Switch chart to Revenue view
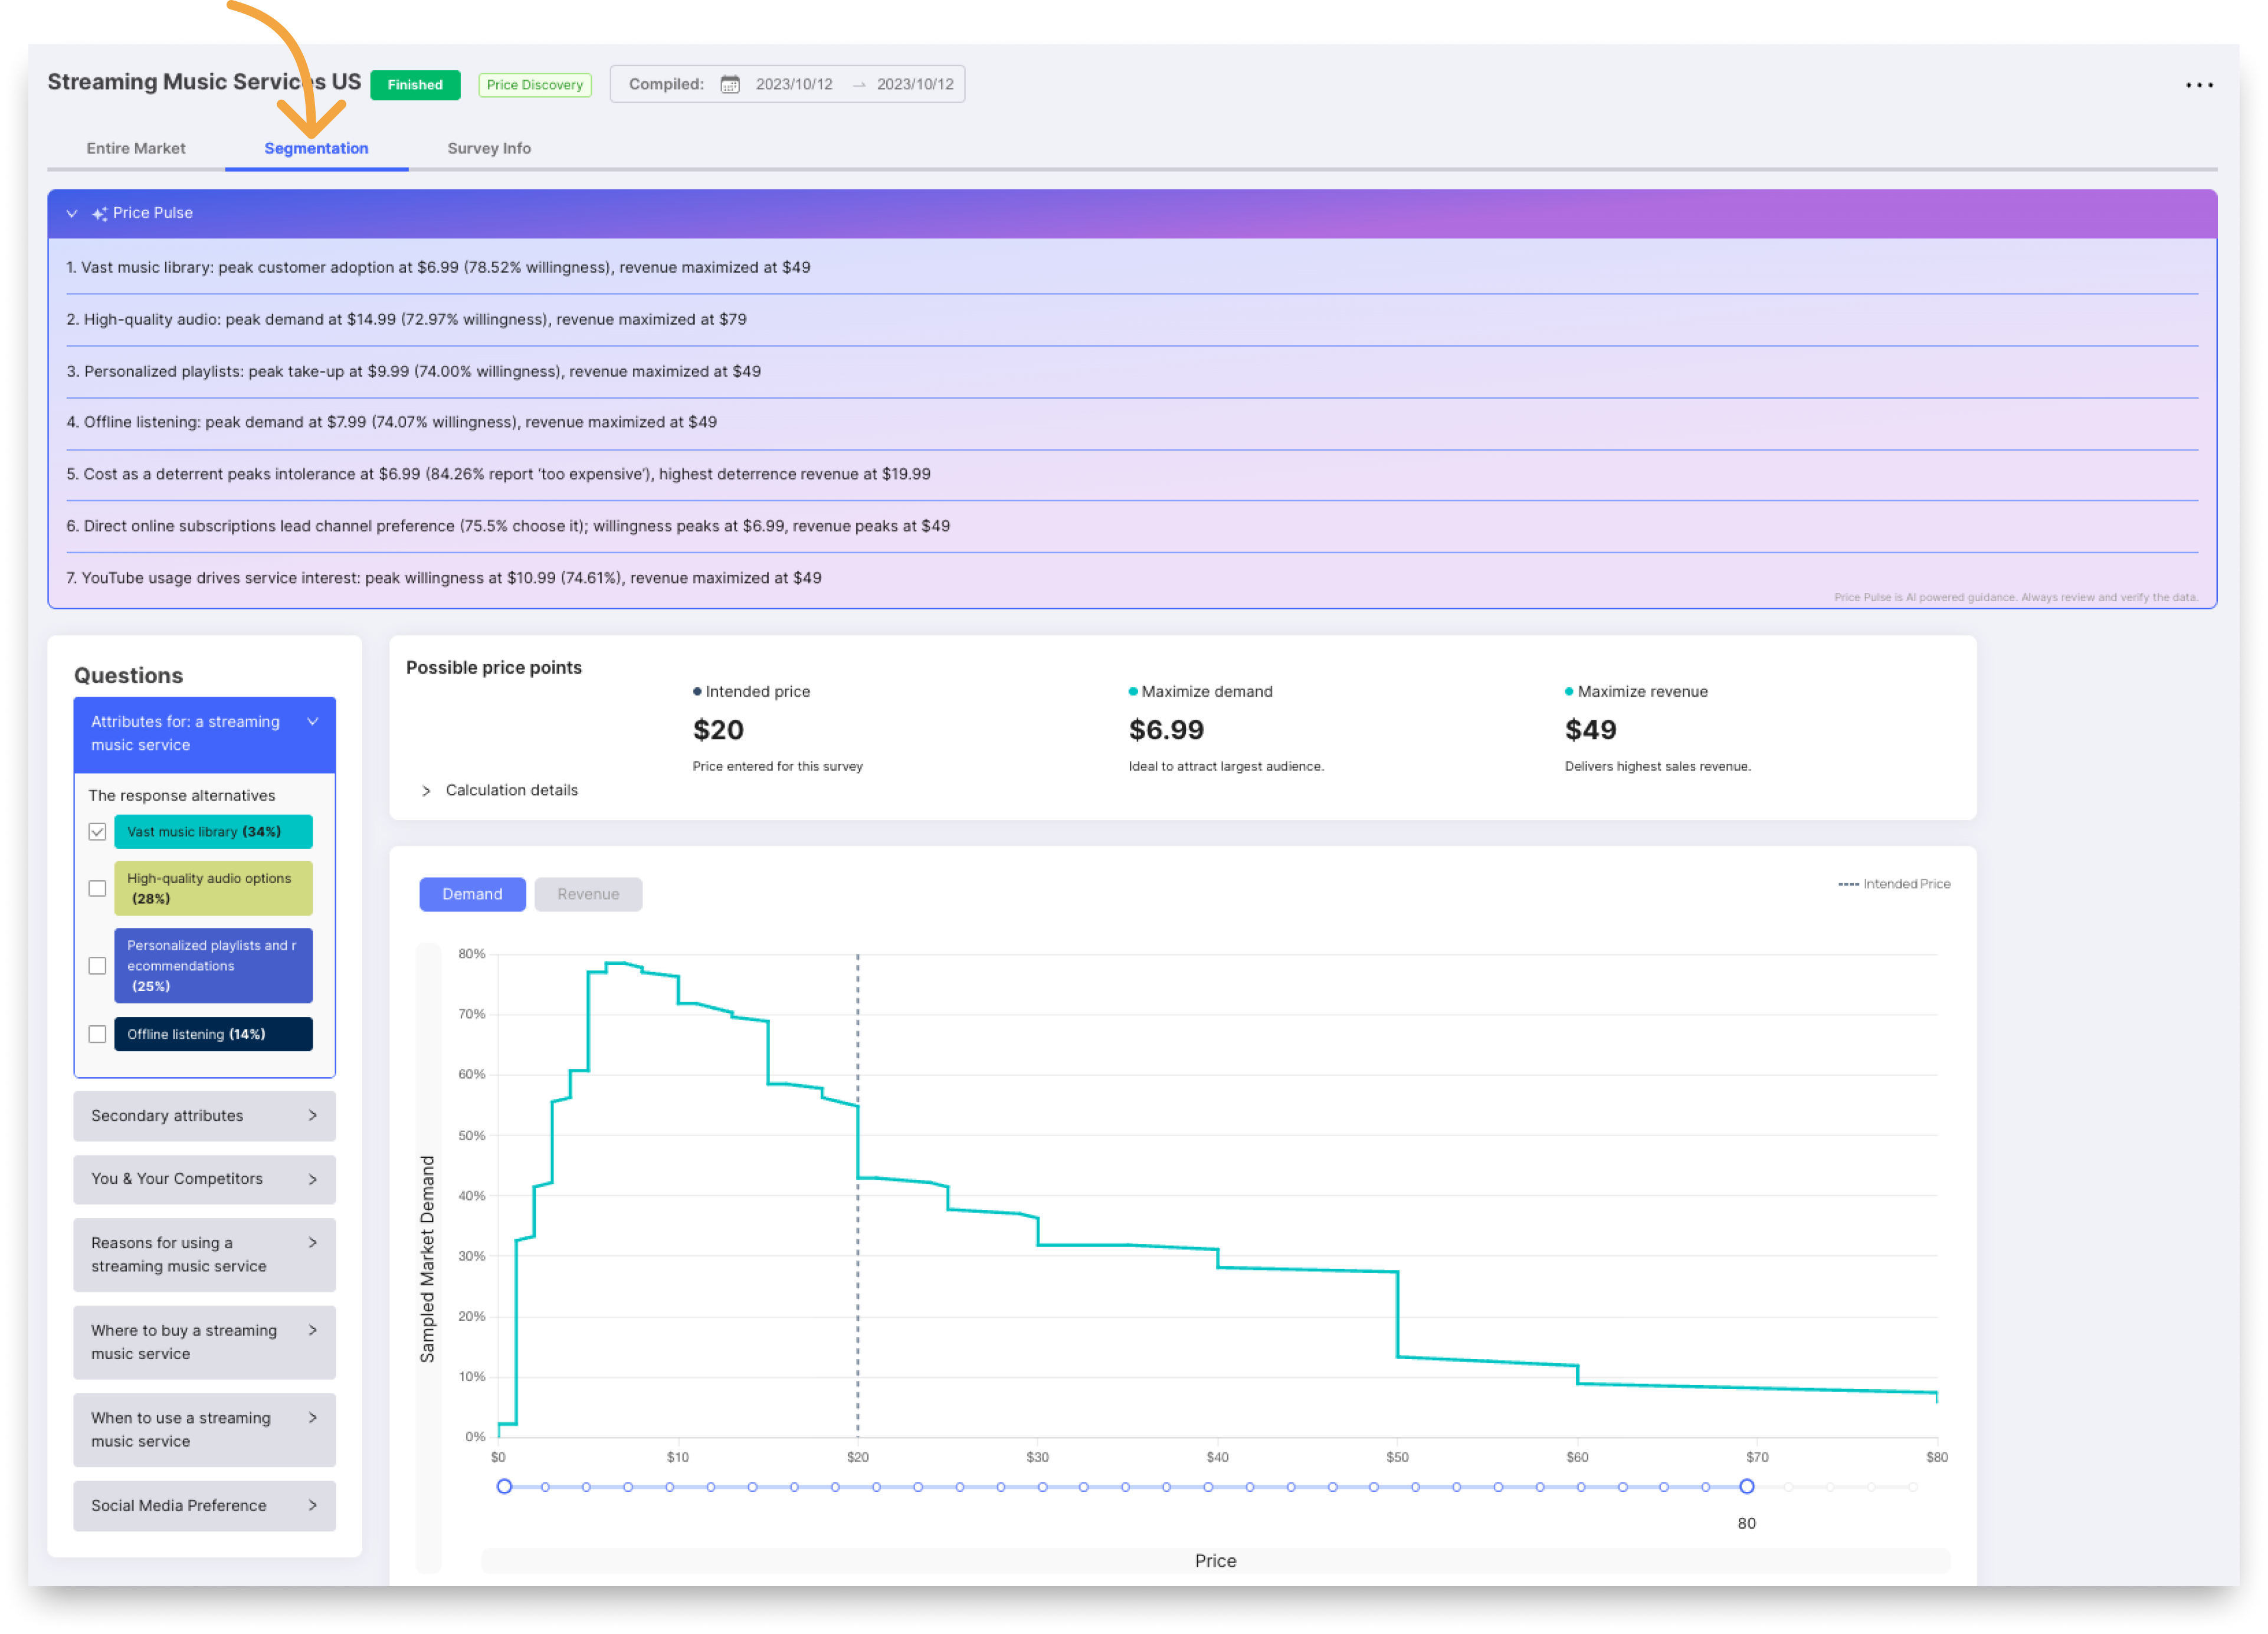 tap(588, 895)
